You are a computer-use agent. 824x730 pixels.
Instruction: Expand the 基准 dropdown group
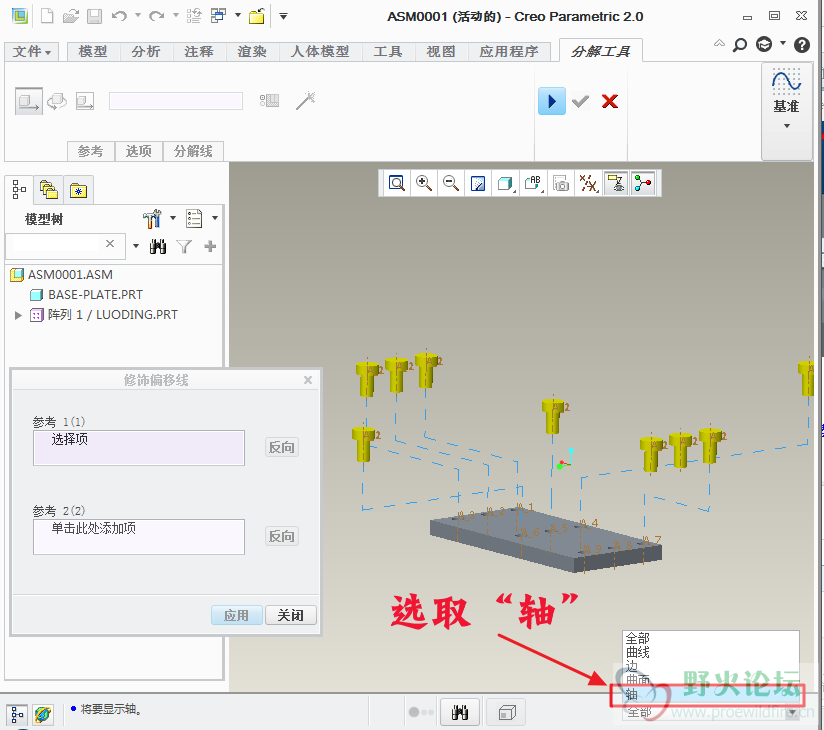[787, 126]
